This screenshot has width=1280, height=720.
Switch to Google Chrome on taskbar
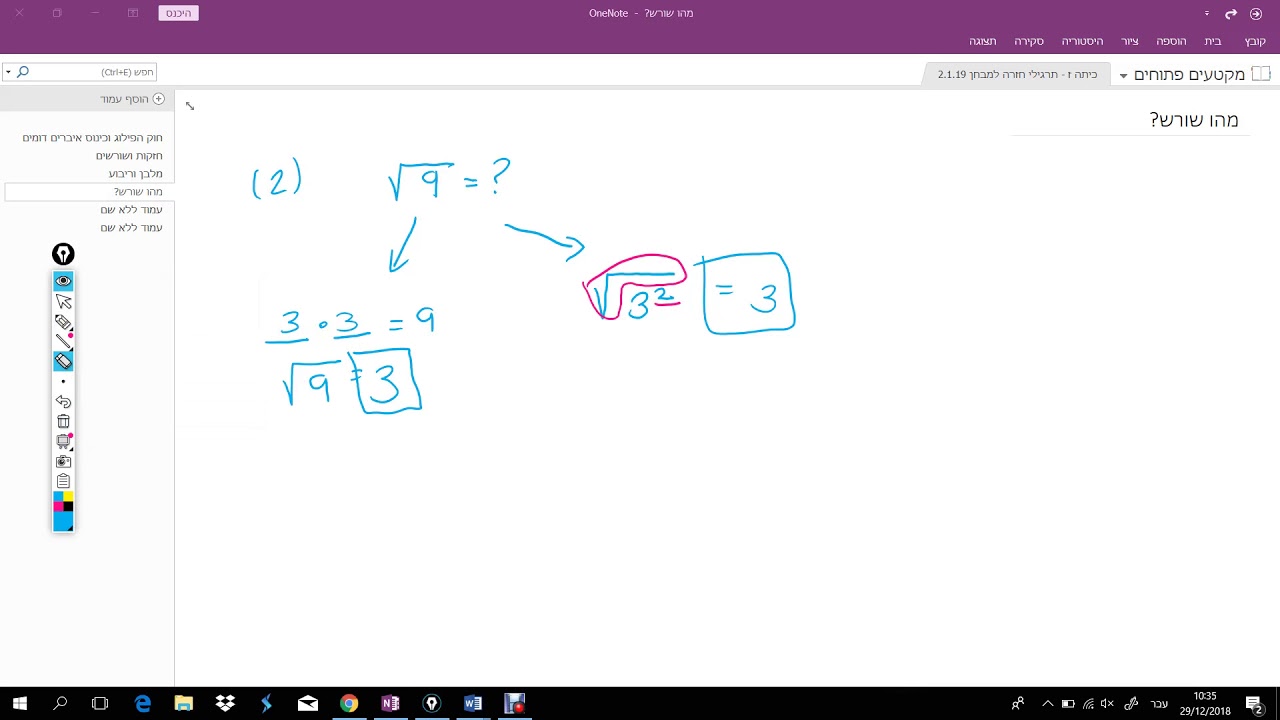click(349, 703)
